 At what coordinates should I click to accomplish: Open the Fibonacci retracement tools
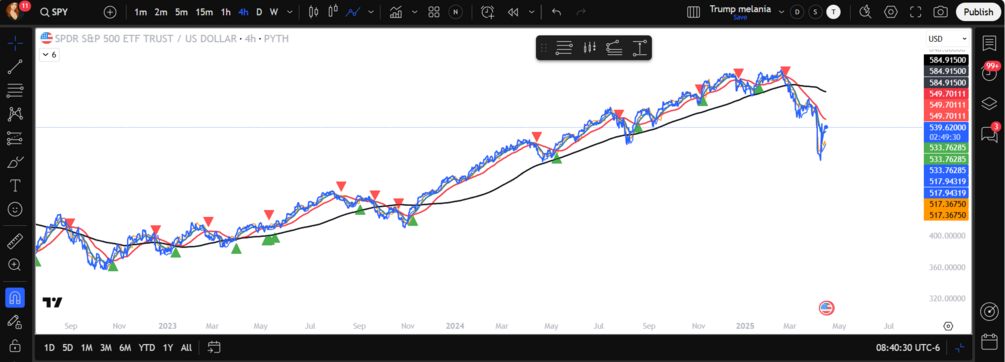pos(15,90)
